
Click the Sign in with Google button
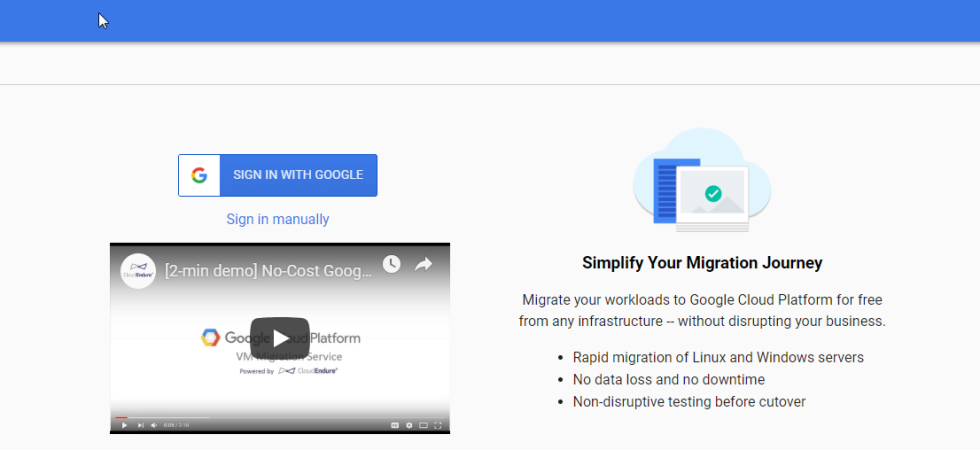[x=278, y=175]
